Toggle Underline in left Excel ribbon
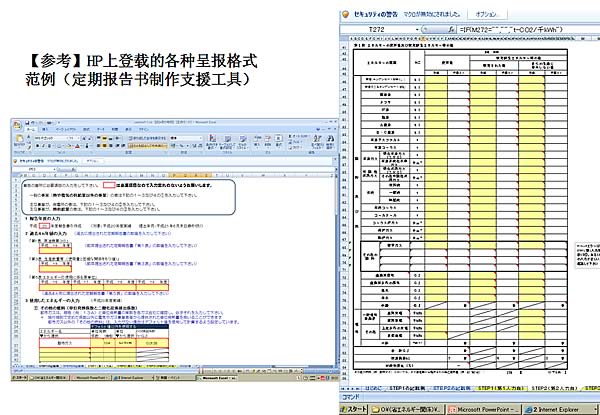The image size is (600, 415). click(49, 146)
